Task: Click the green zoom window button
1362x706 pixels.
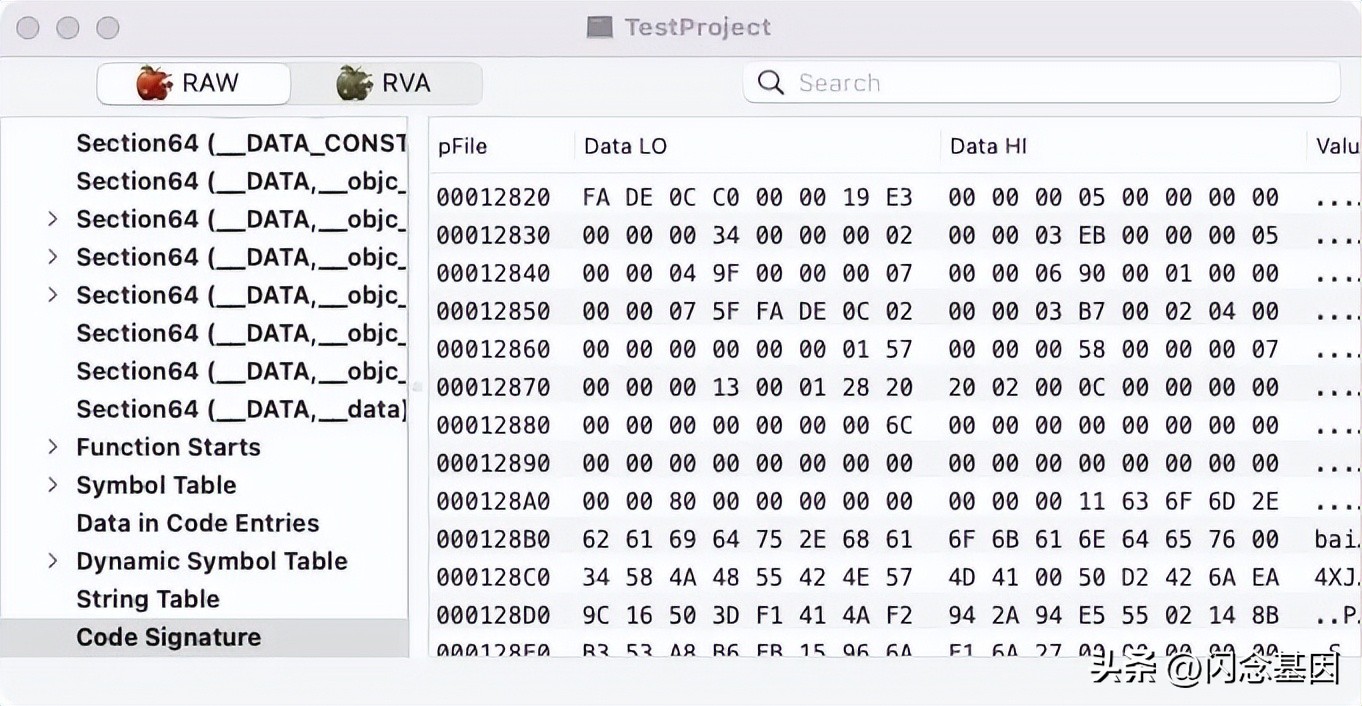Action: 108,28
